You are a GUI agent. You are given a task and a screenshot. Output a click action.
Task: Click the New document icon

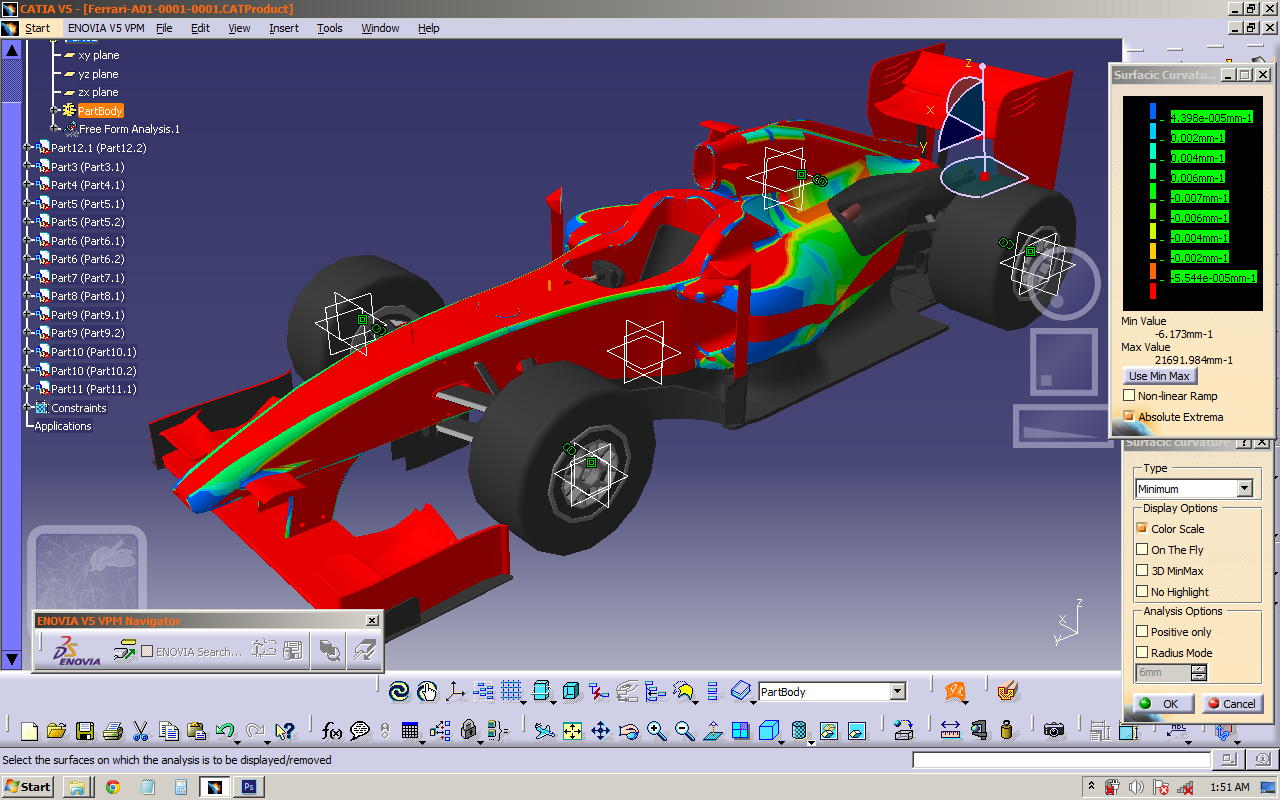point(29,731)
